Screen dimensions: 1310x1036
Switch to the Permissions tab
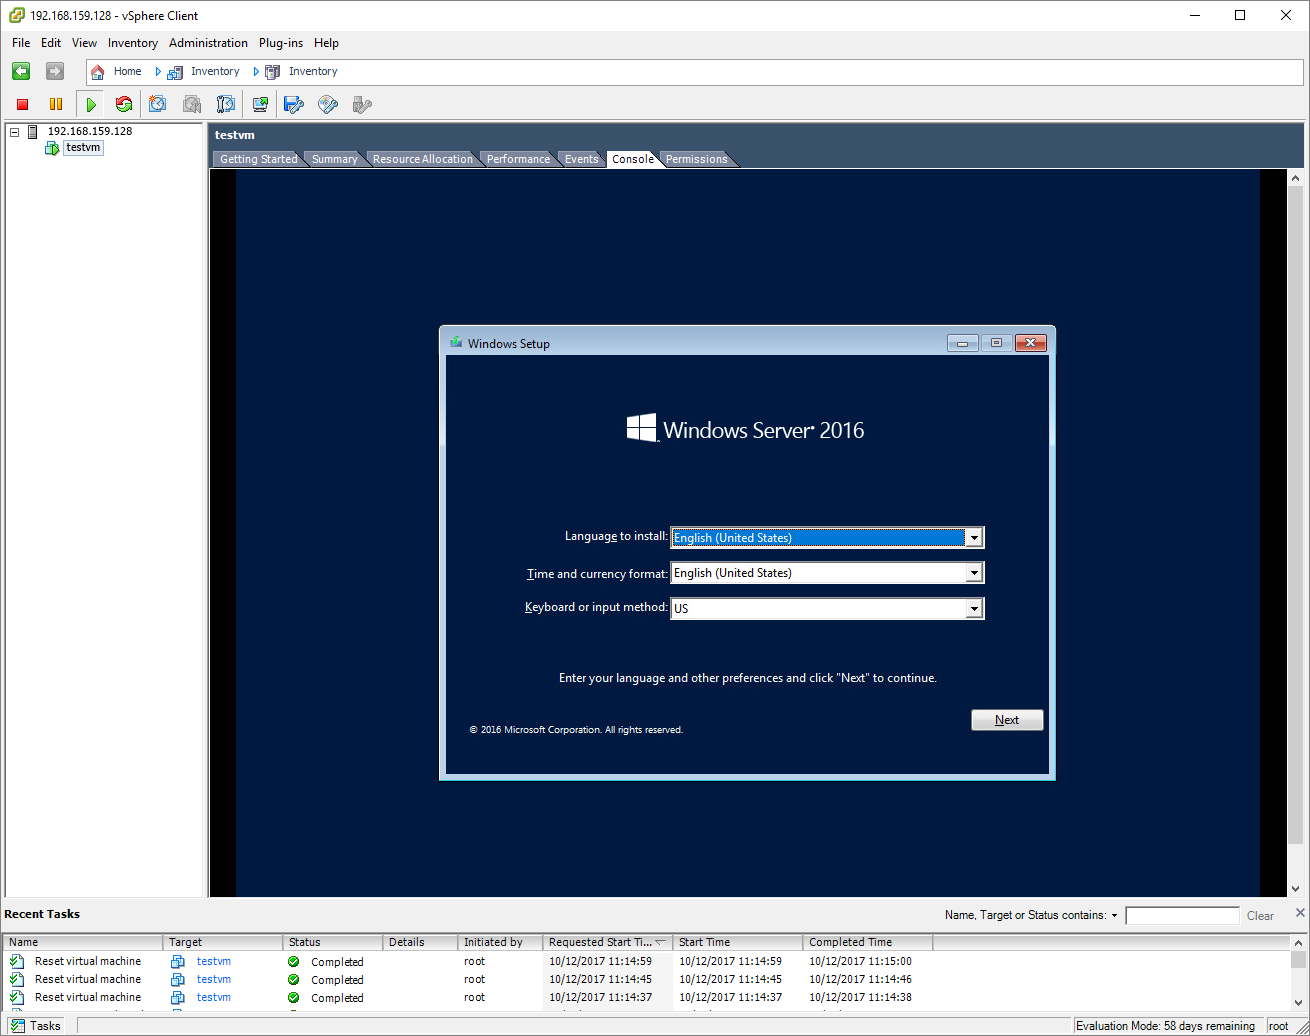(696, 159)
